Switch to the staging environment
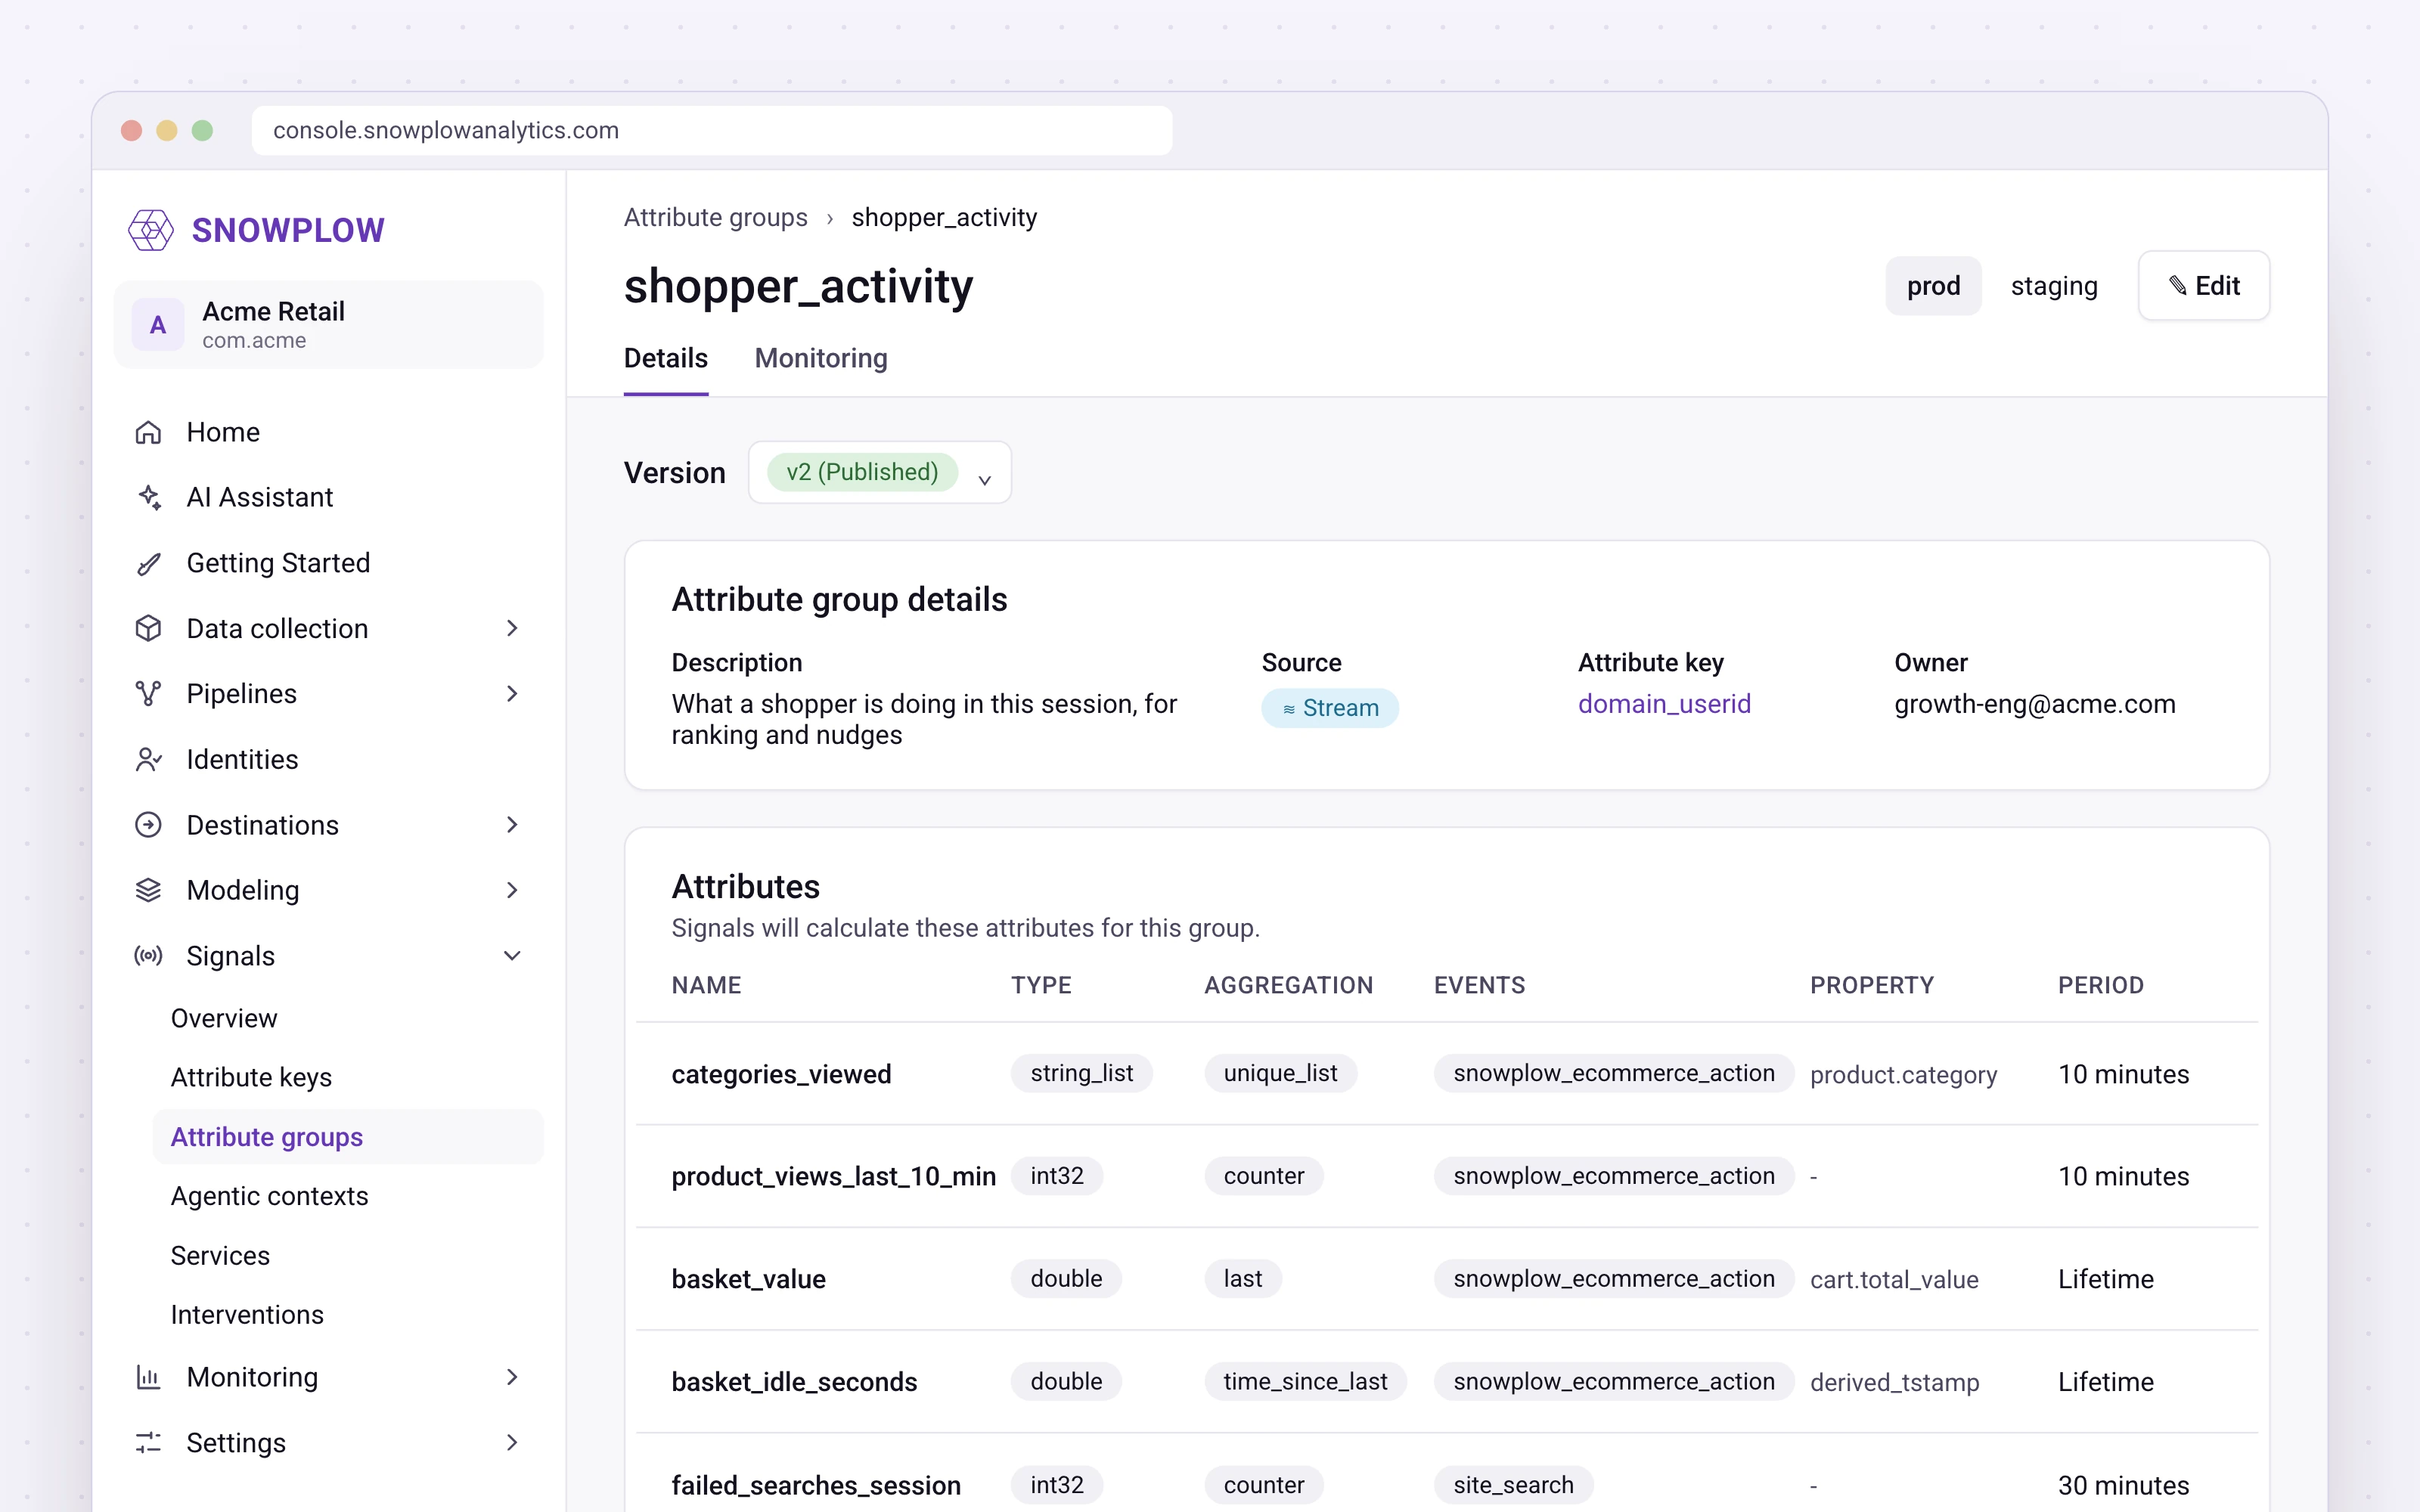The height and width of the screenshot is (1512, 2420). (2053, 286)
